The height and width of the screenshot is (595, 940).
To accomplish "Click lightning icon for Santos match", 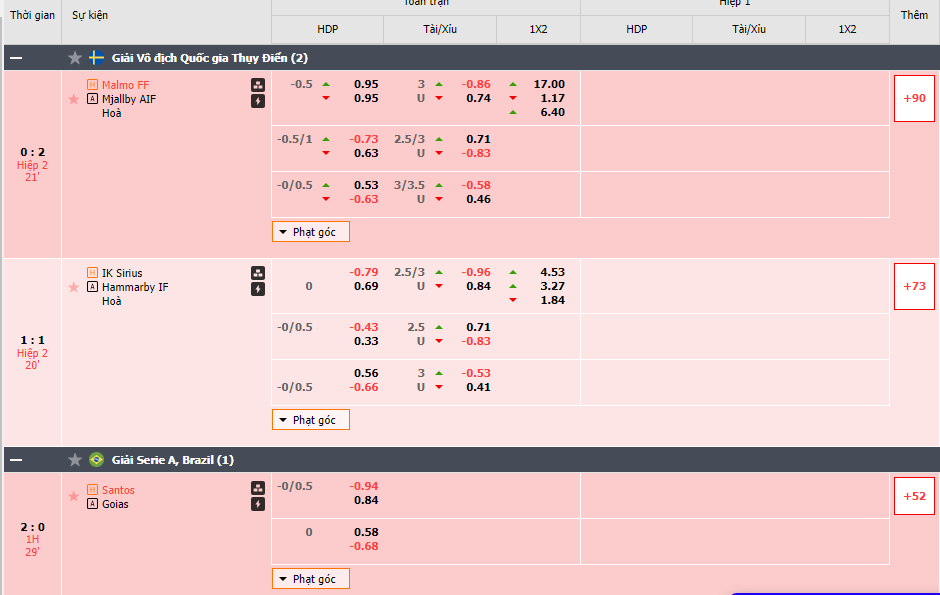I will click(x=258, y=505).
